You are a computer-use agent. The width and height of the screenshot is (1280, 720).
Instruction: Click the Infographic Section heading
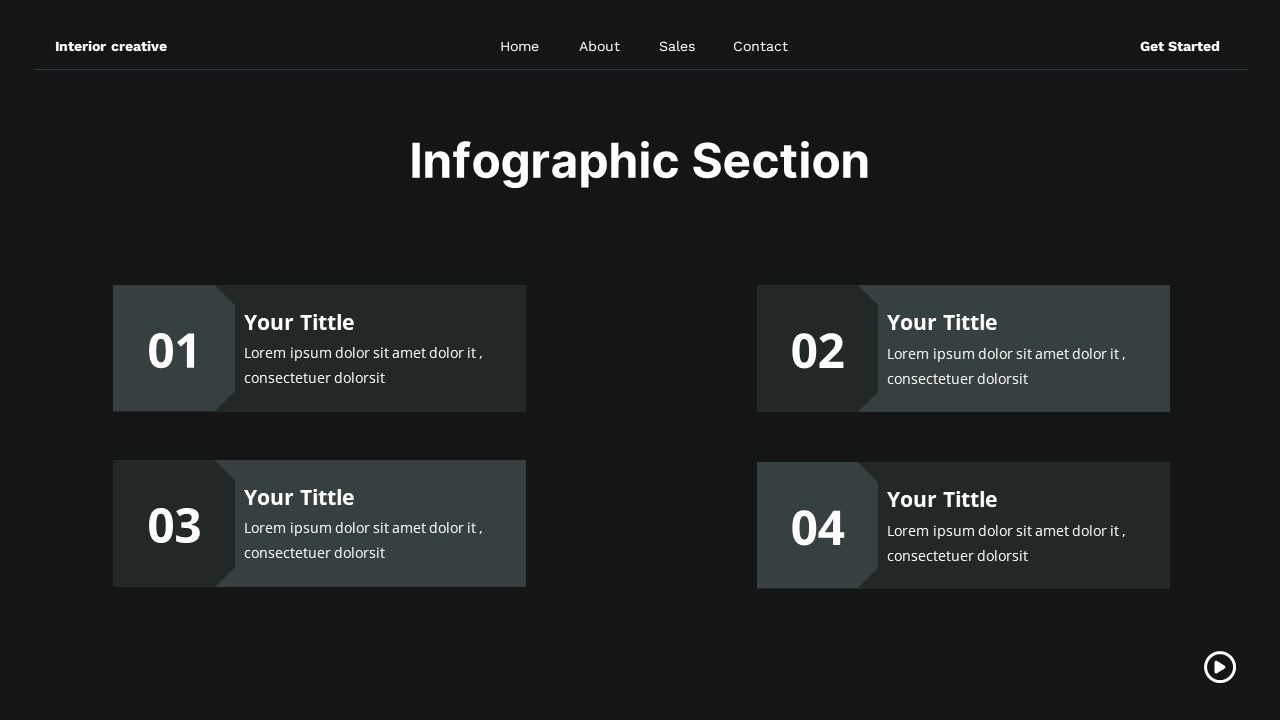click(639, 161)
